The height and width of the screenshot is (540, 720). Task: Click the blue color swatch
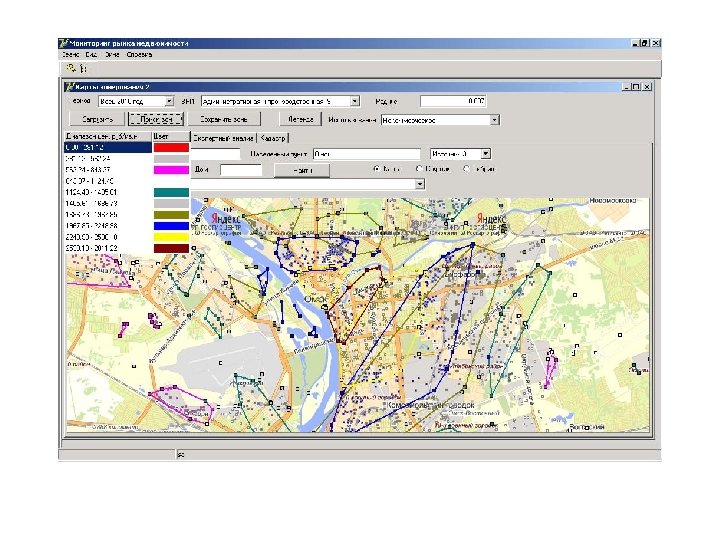point(171,226)
